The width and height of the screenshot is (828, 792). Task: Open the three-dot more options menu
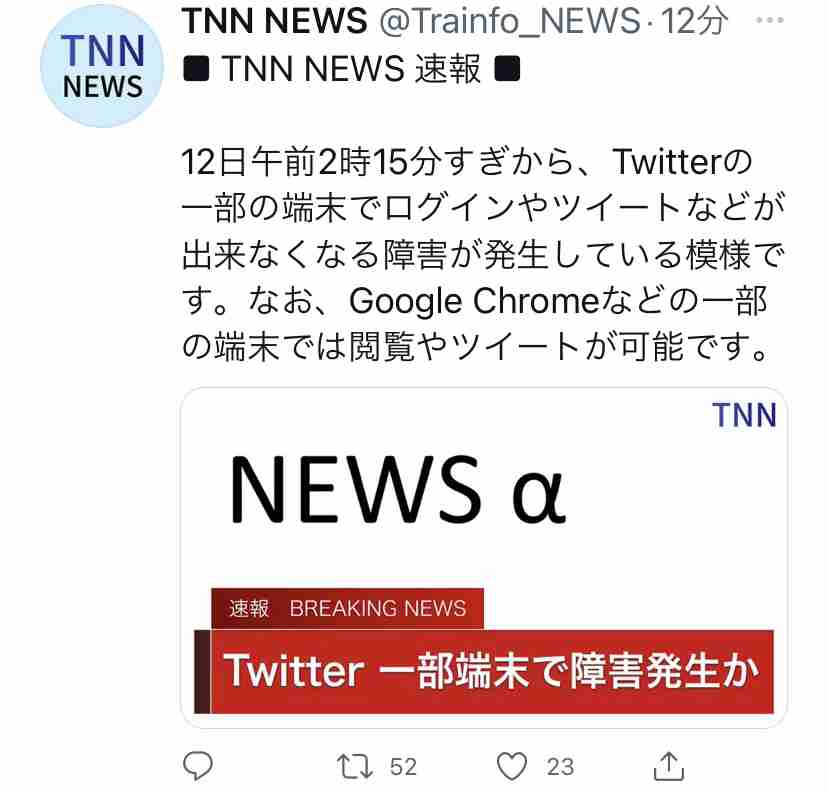(x=769, y=20)
